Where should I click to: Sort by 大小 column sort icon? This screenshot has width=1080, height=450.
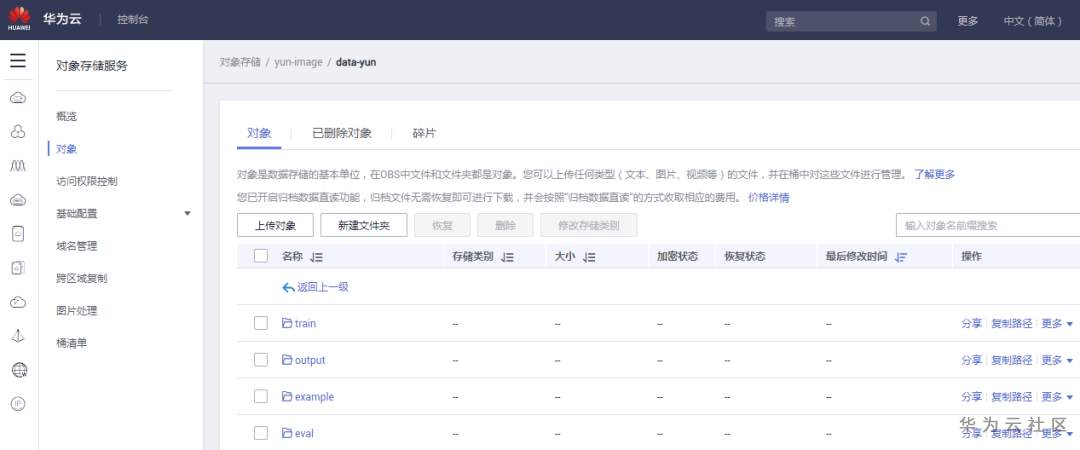(x=588, y=257)
